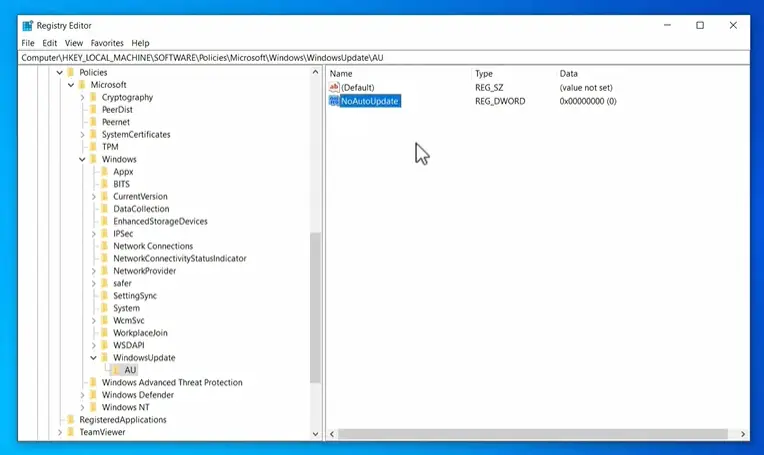
Task: Collapse the Policies key
Action: pos(59,73)
